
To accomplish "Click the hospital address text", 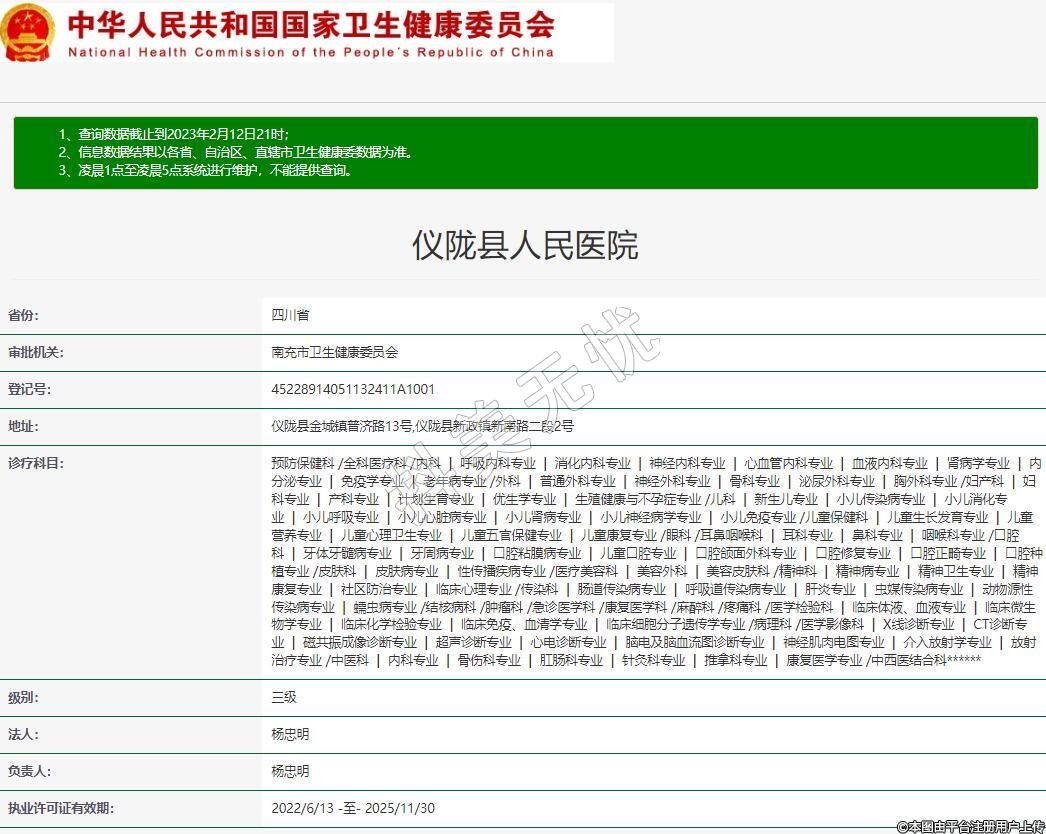I will point(422,426).
